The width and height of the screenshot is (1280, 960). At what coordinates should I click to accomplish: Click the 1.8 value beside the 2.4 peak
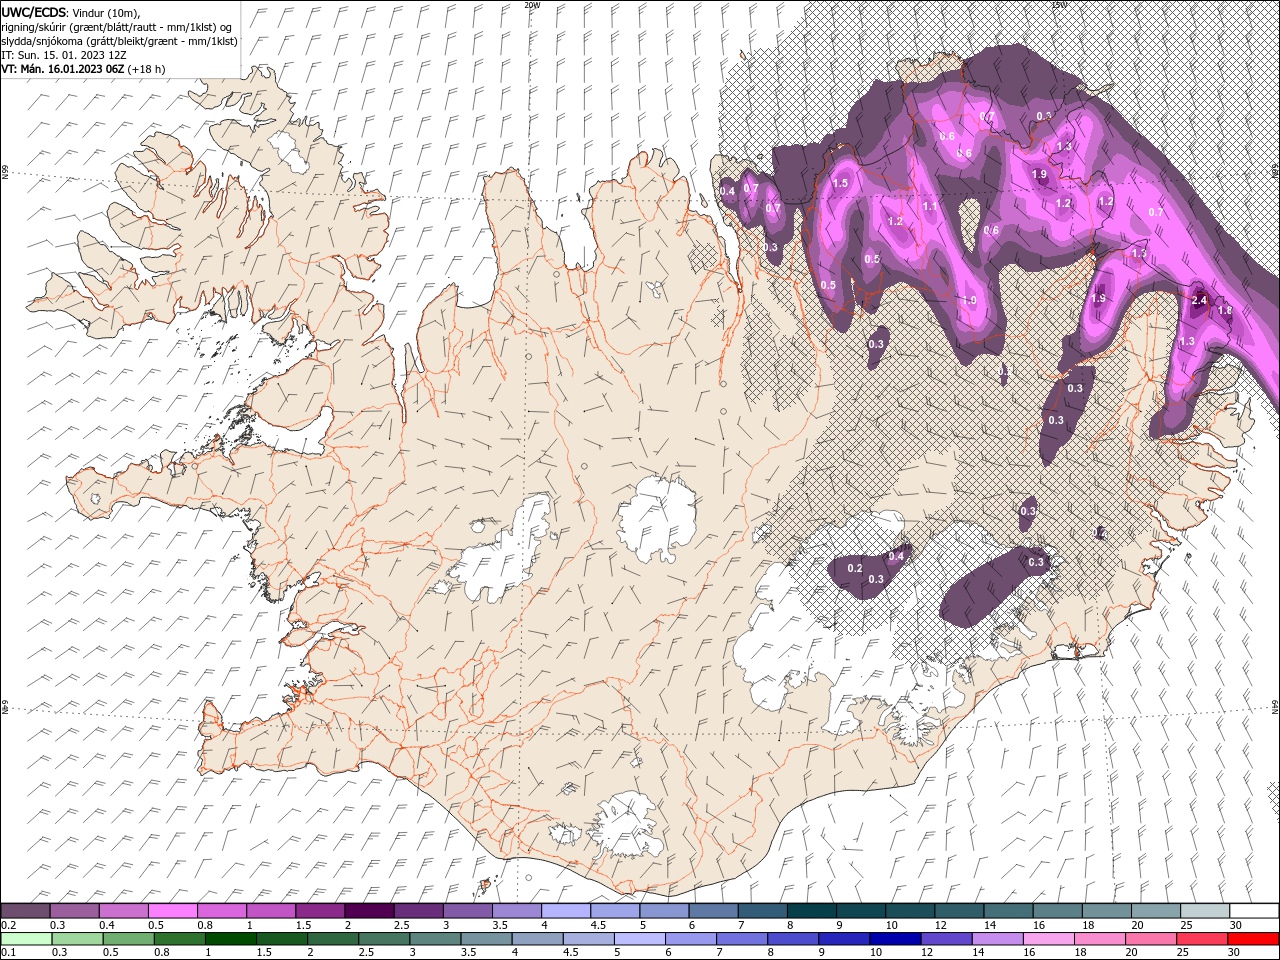[1224, 311]
